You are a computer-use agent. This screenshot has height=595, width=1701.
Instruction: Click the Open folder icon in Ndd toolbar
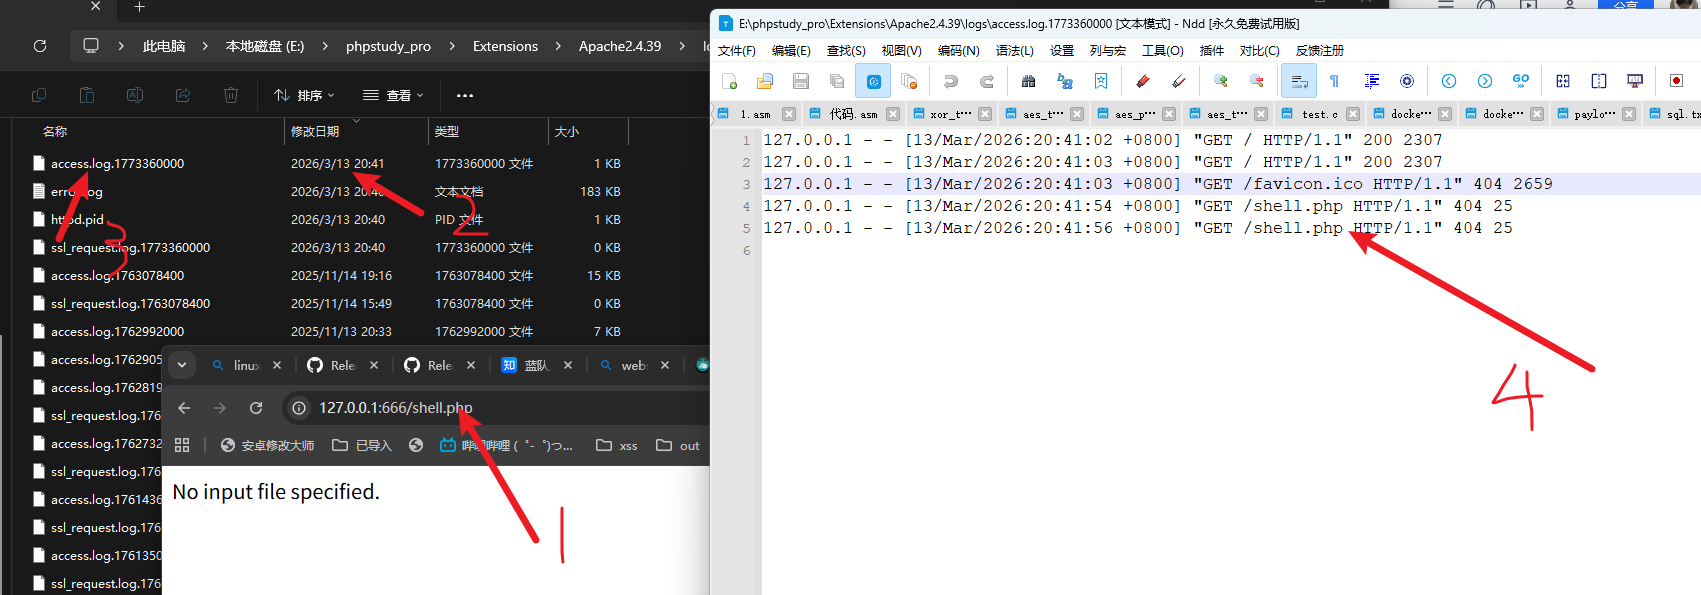765,81
